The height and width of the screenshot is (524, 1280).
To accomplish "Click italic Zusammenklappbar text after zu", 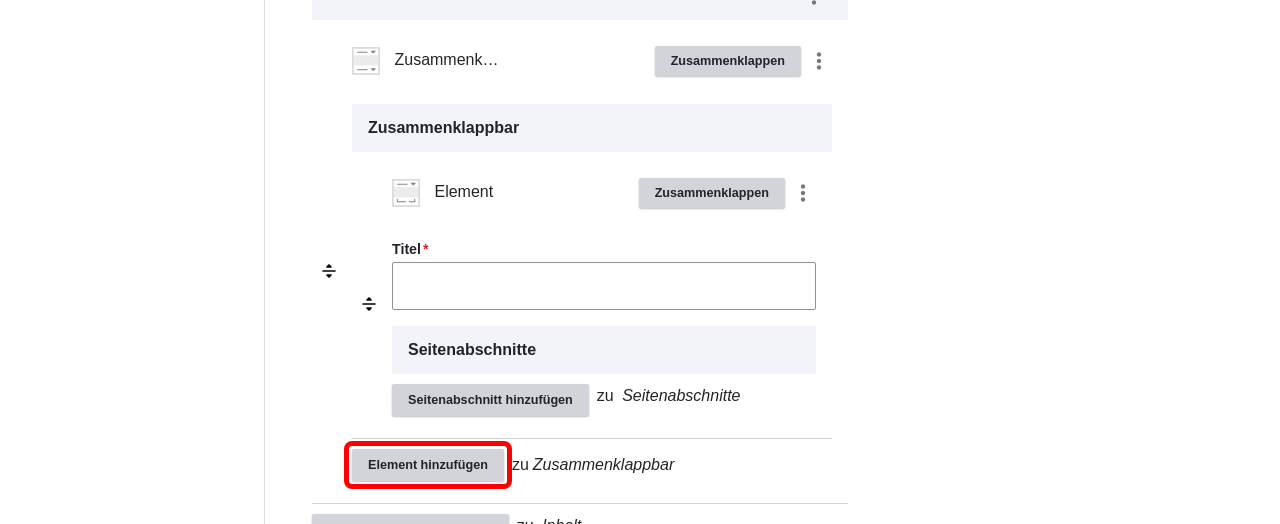I will (603, 465).
